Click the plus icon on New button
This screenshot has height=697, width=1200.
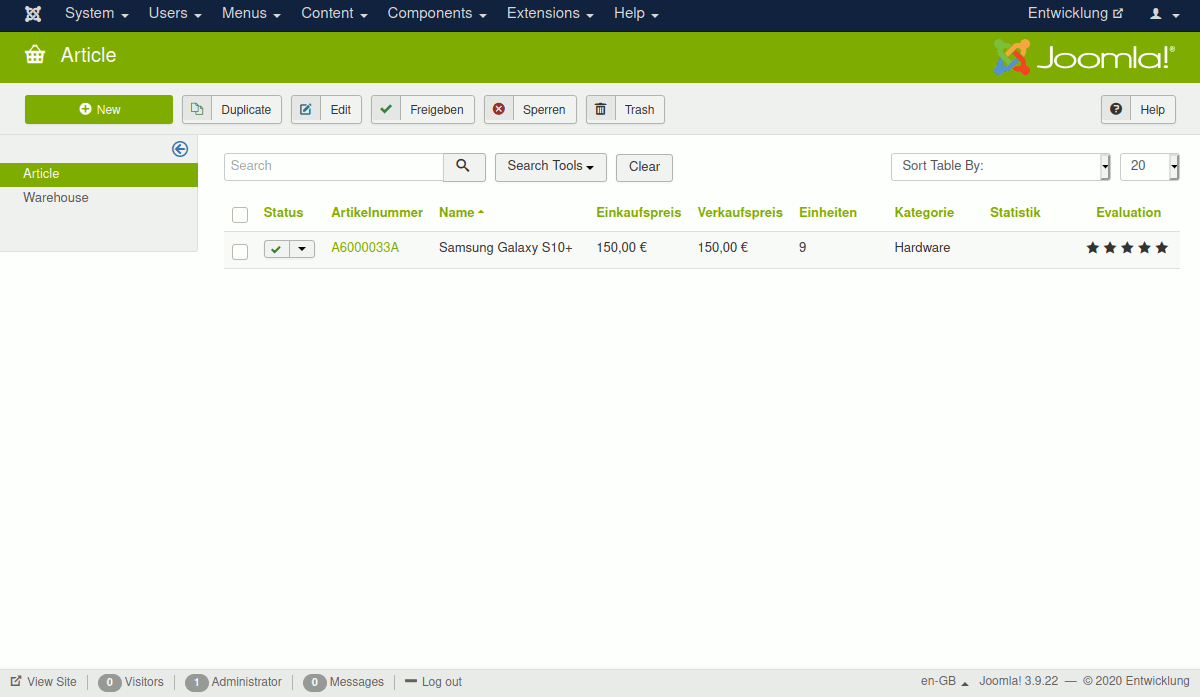(x=85, y=109)
